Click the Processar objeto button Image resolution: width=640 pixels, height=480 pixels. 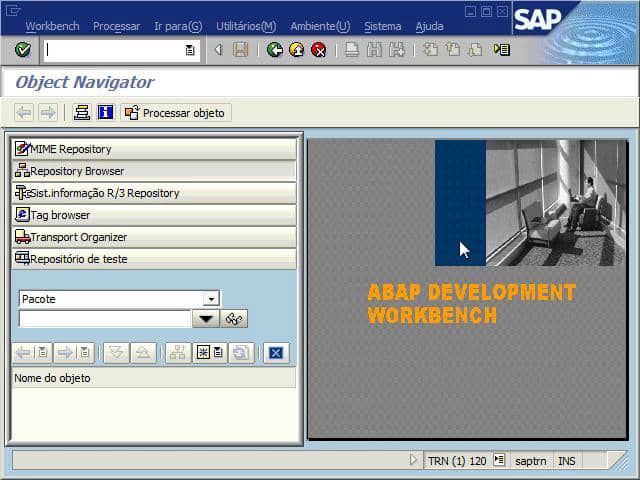(x=176, y=113)
